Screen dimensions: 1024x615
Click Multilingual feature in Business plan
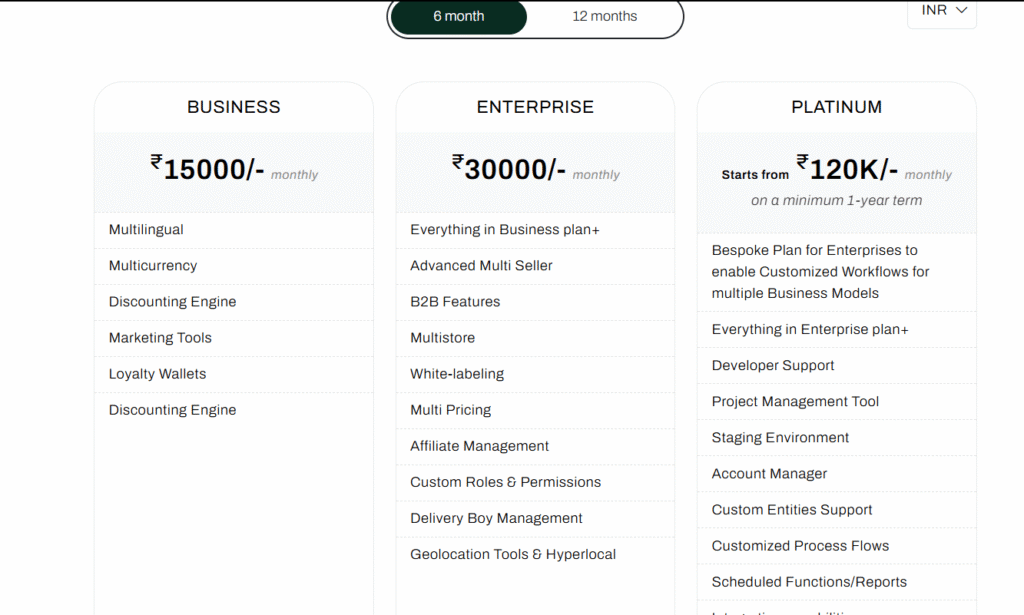pyautogui.click(x=146, y=230)
